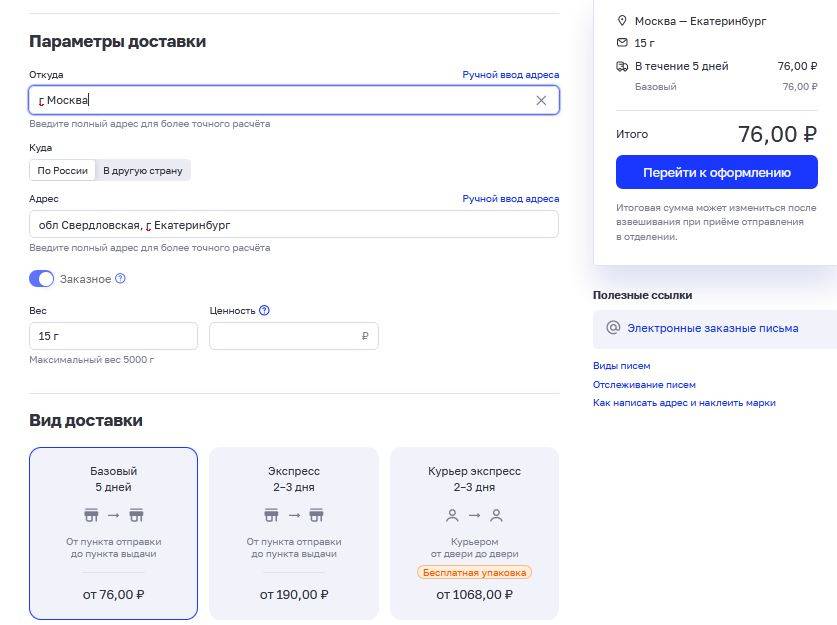Open Отслеживание писем link
The height and width of the screenshot is (625, 837).
644,384
